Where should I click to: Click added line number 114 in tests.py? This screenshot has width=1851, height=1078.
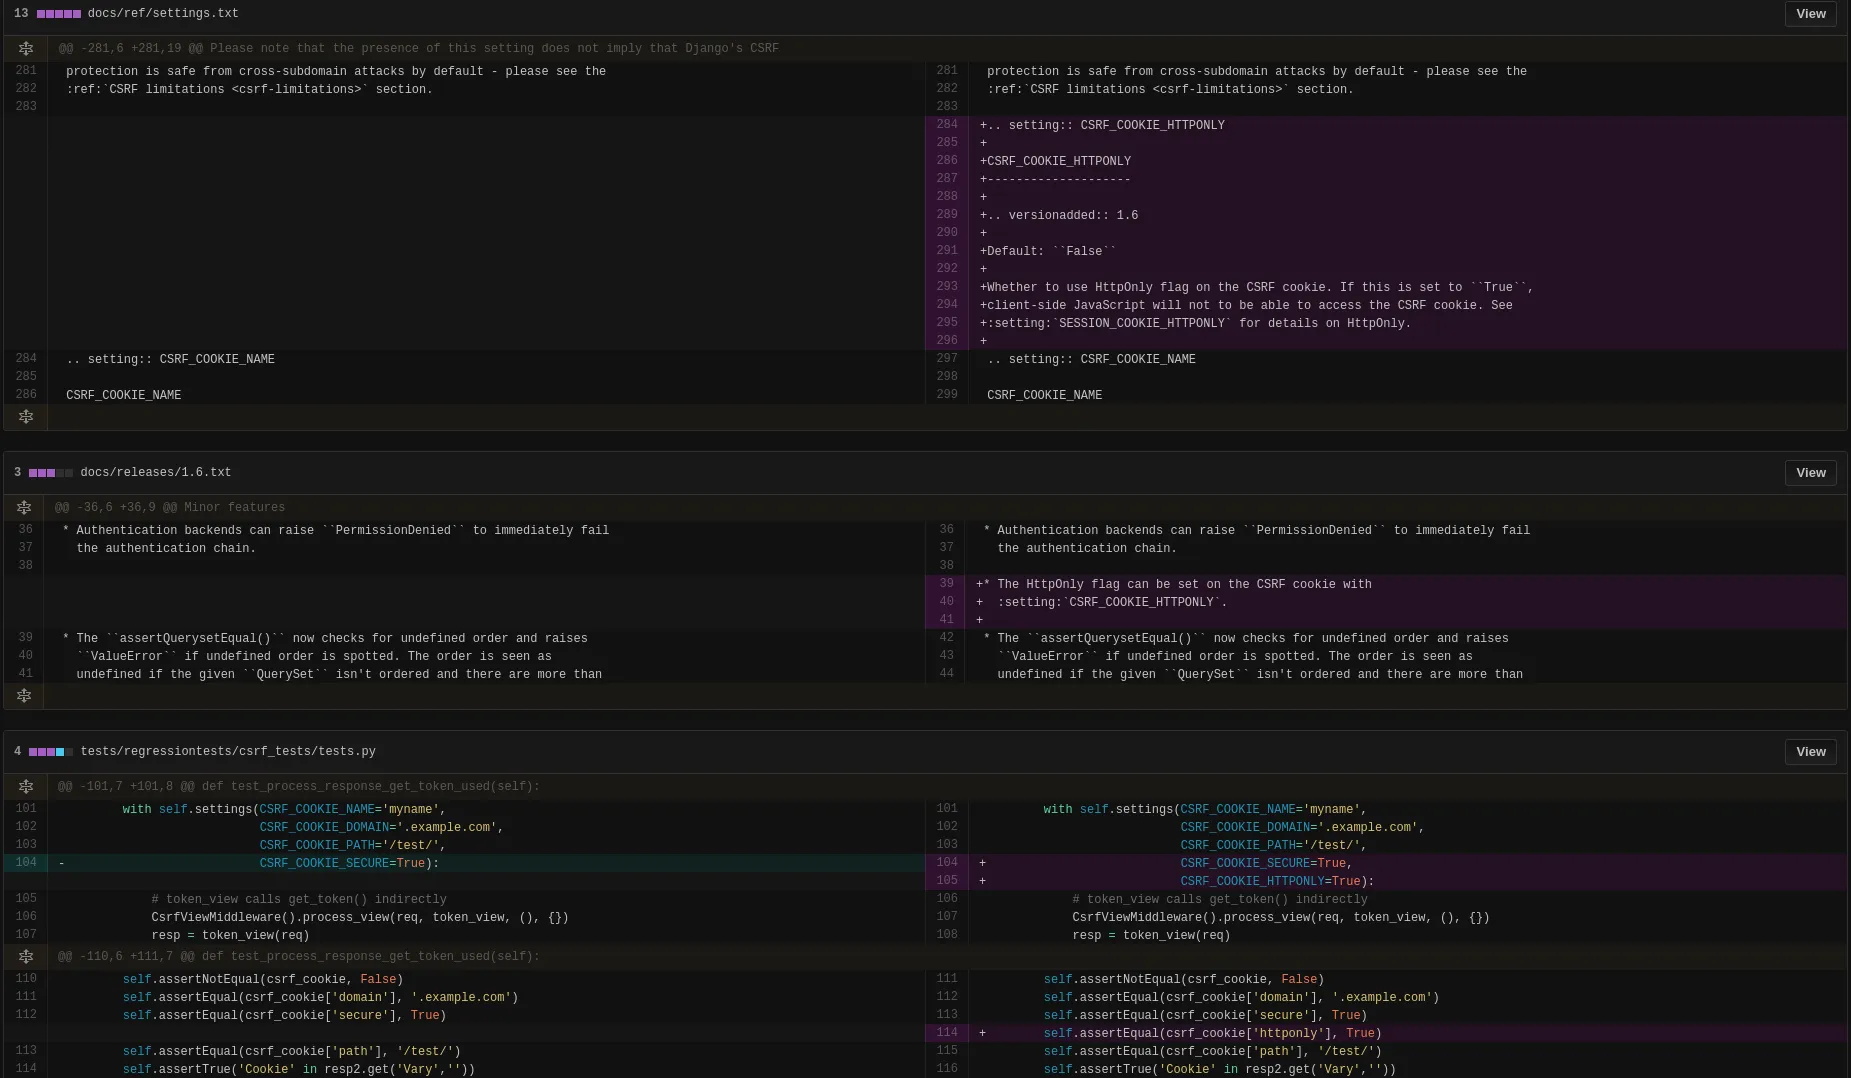click(x=946, y=1033)
